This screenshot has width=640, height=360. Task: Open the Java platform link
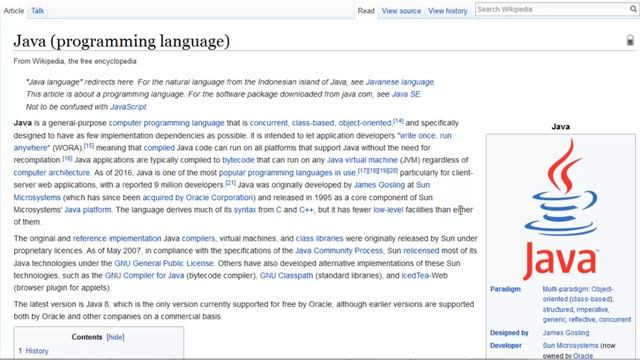pyautogui.click(x=88, y=210)
